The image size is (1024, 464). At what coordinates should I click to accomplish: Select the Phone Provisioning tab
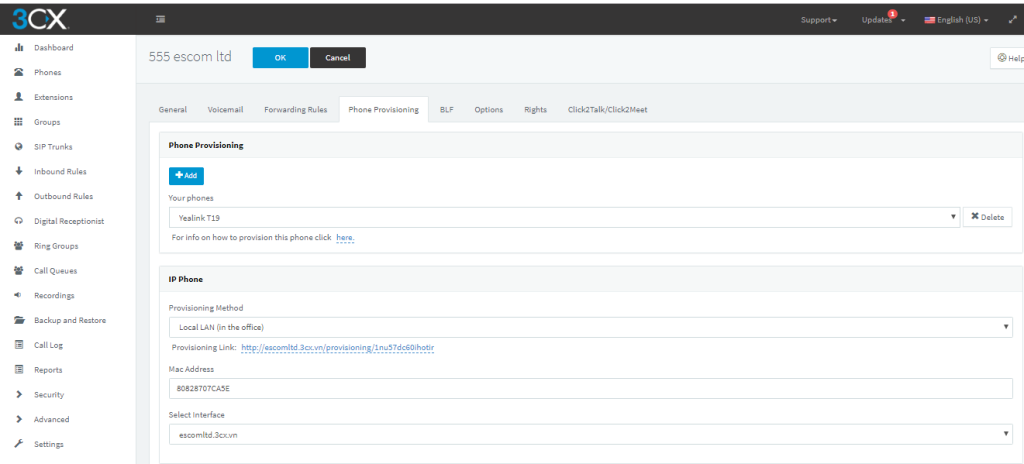(383, 110)
